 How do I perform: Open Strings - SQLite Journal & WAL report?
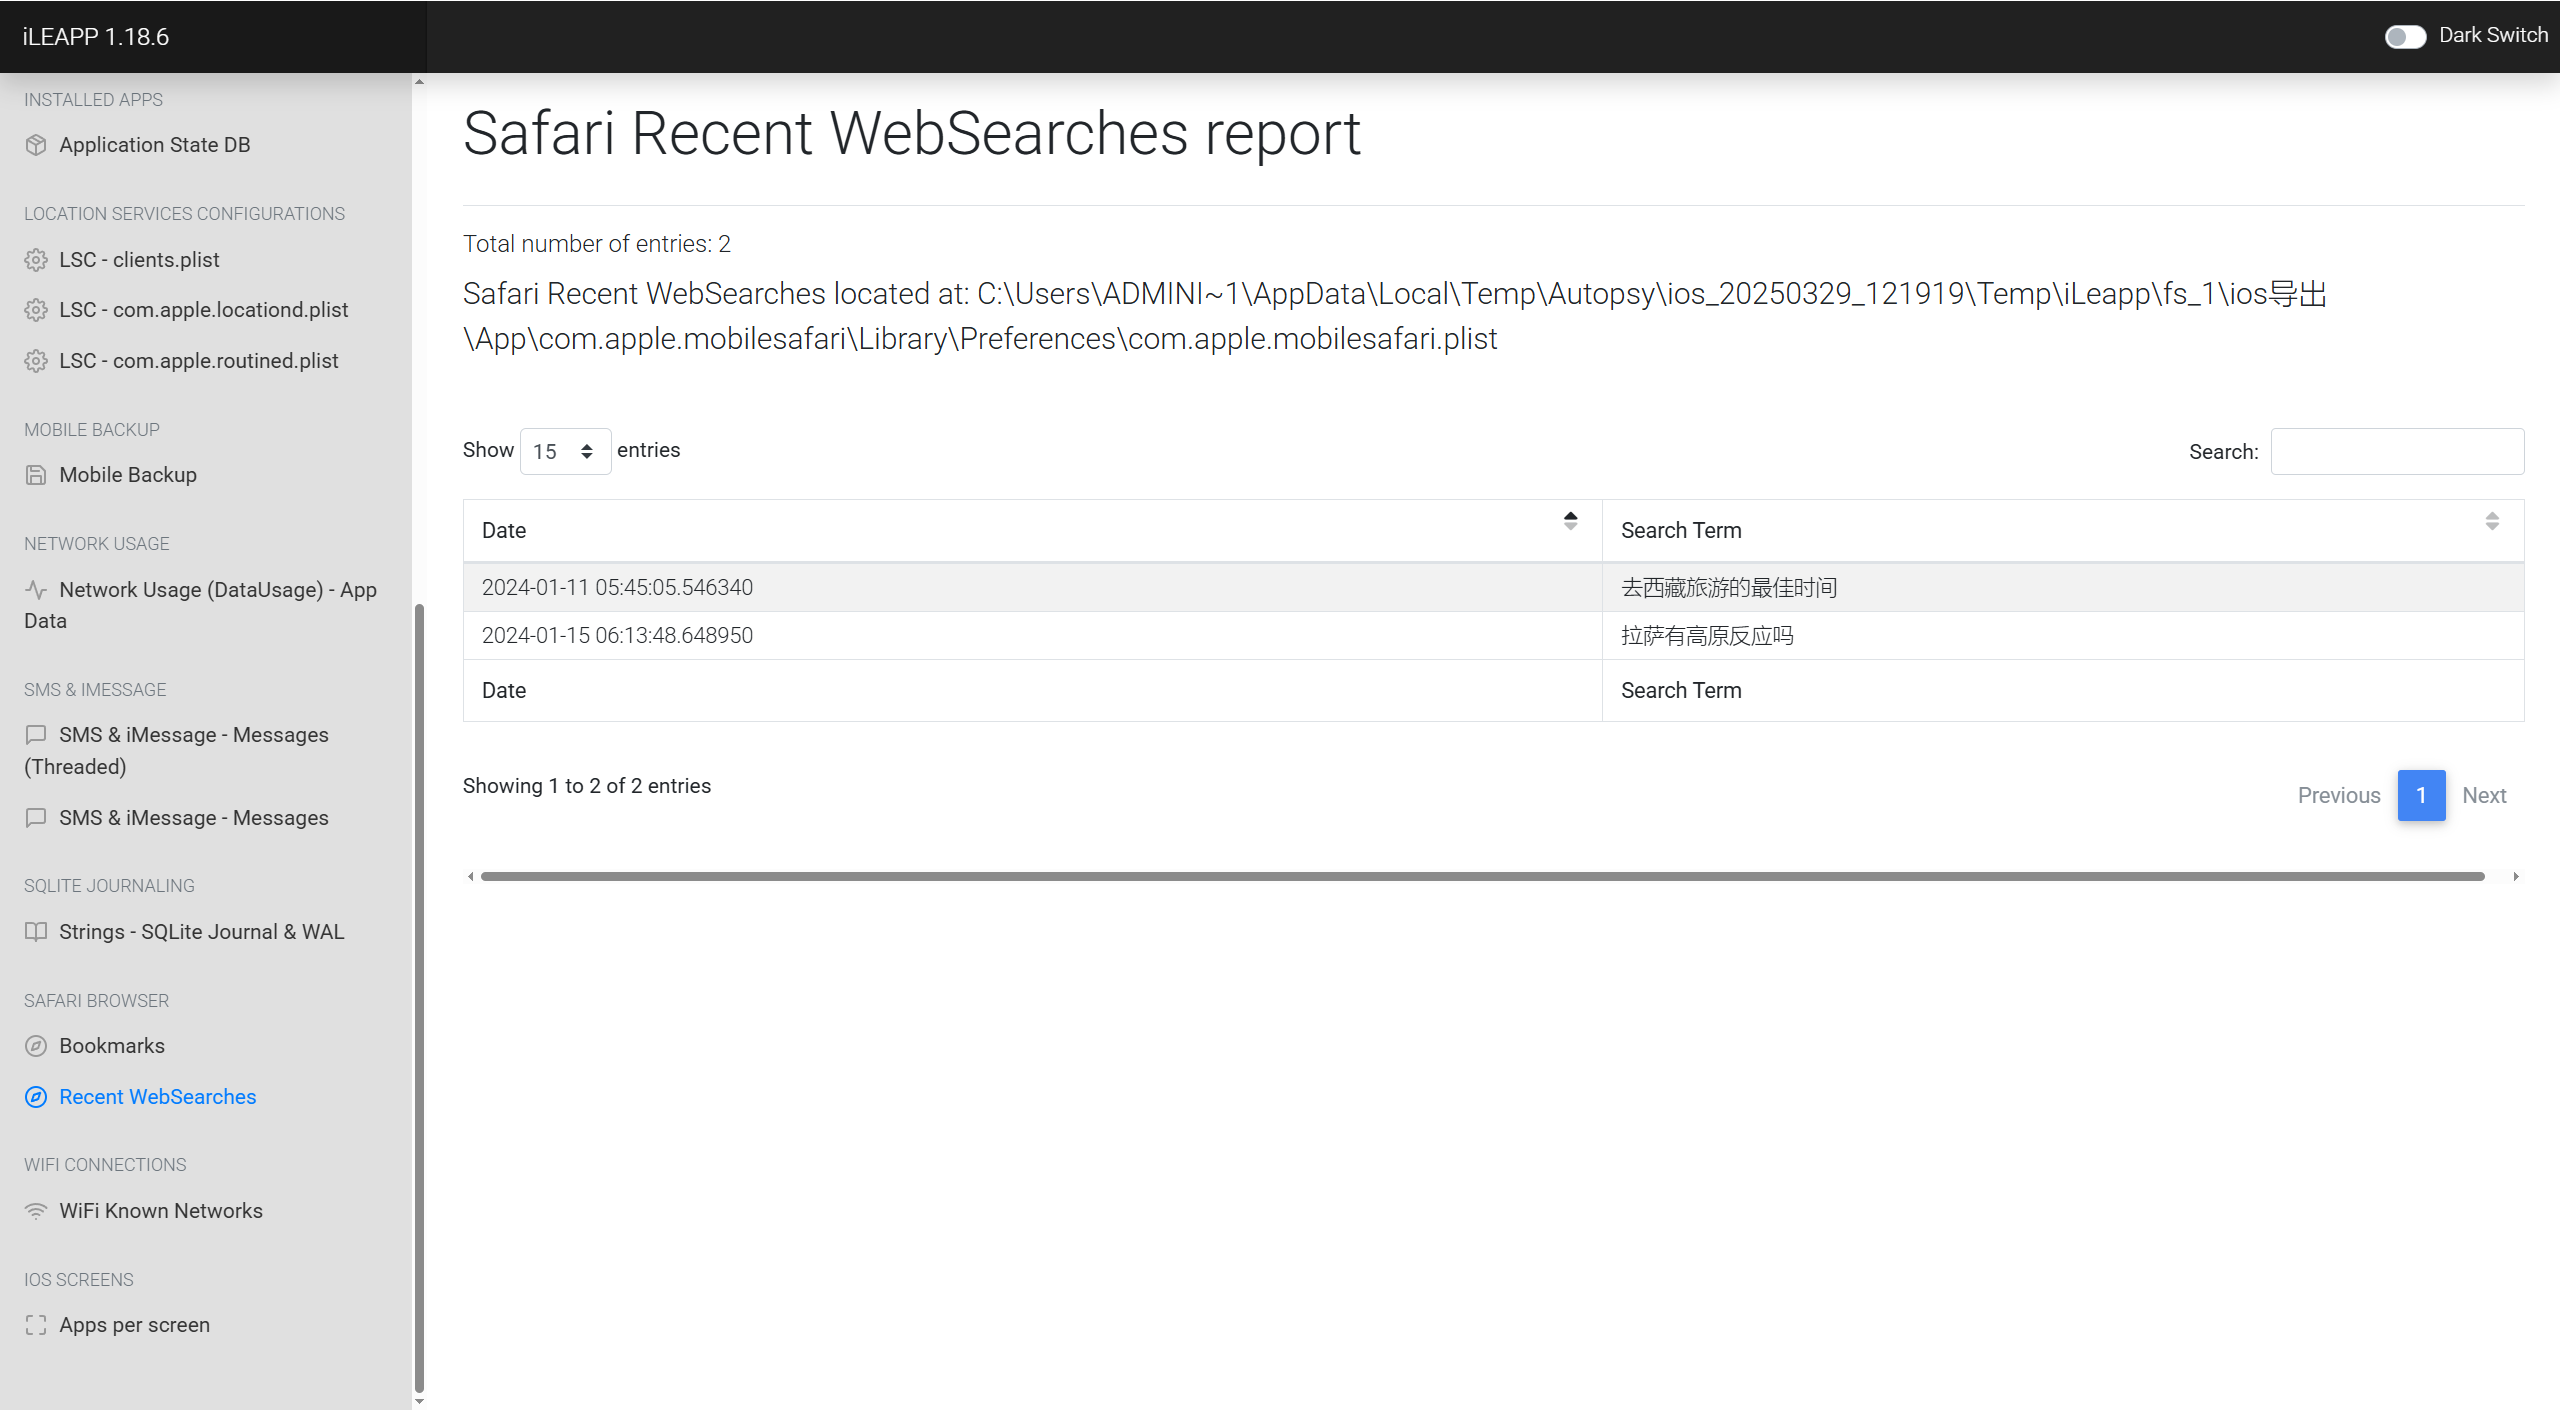pyautogui.click(x=202, y=932)
